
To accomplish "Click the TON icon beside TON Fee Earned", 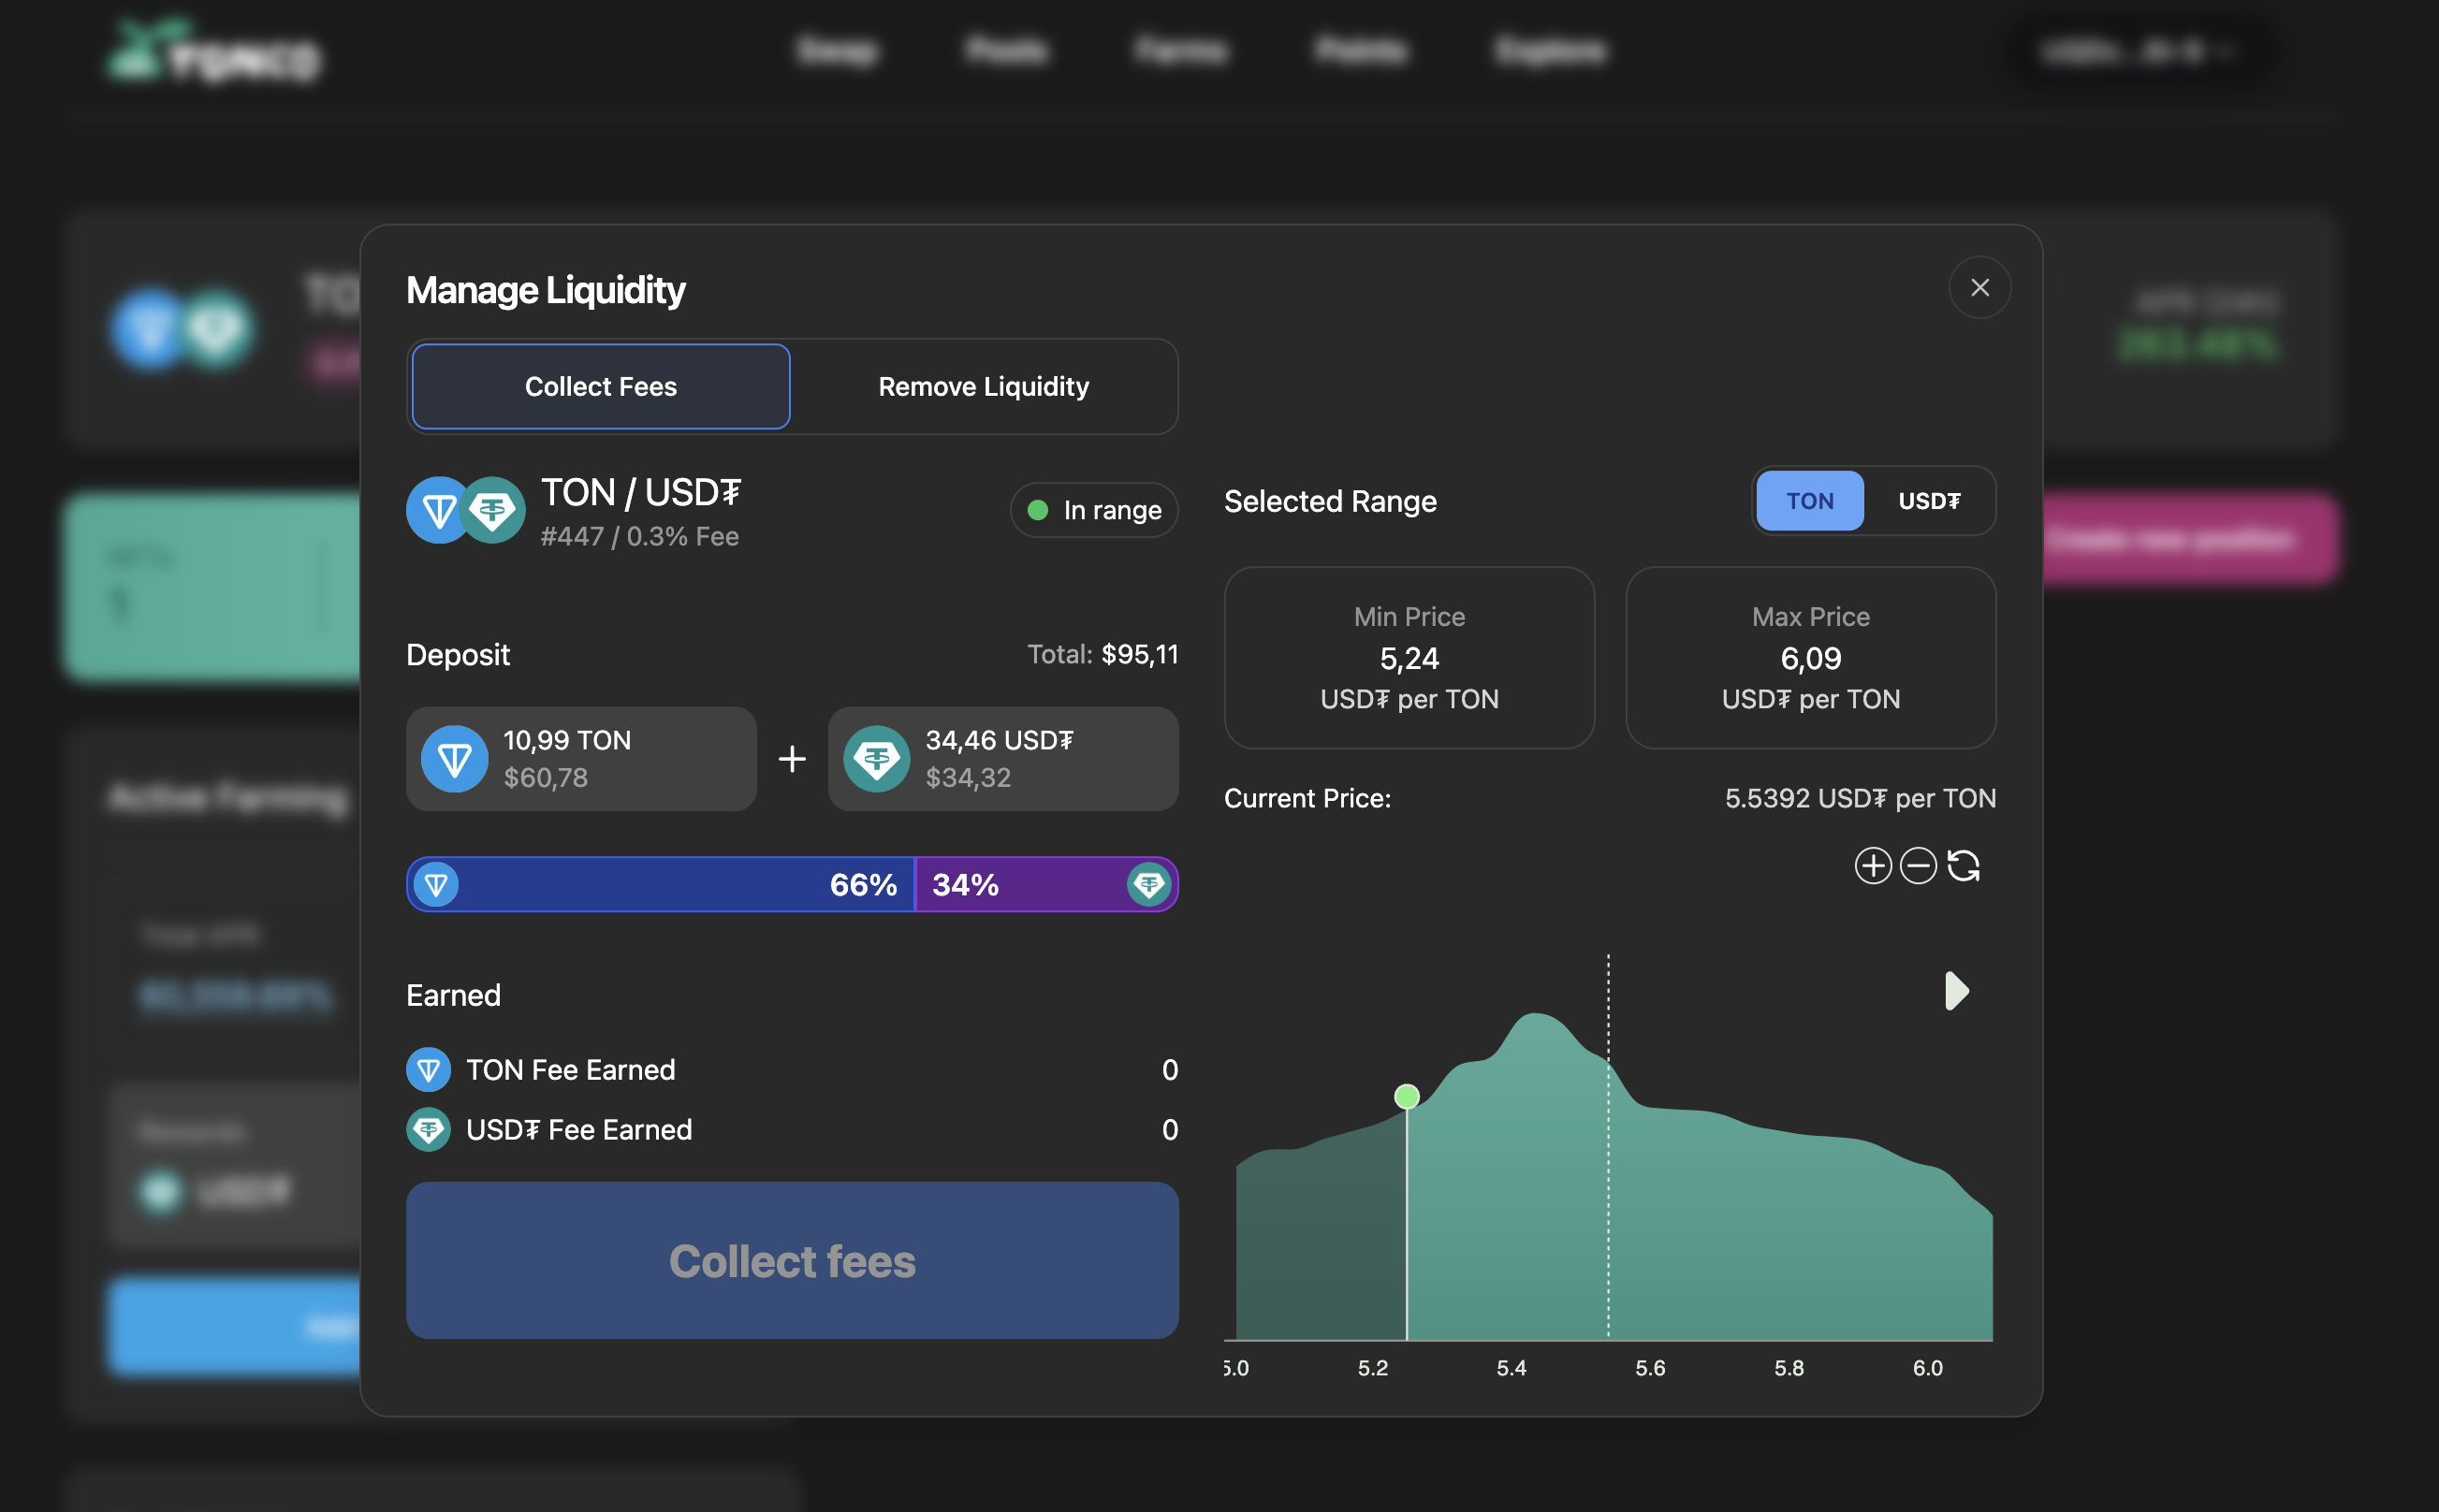I will [x=428, y=1070].
